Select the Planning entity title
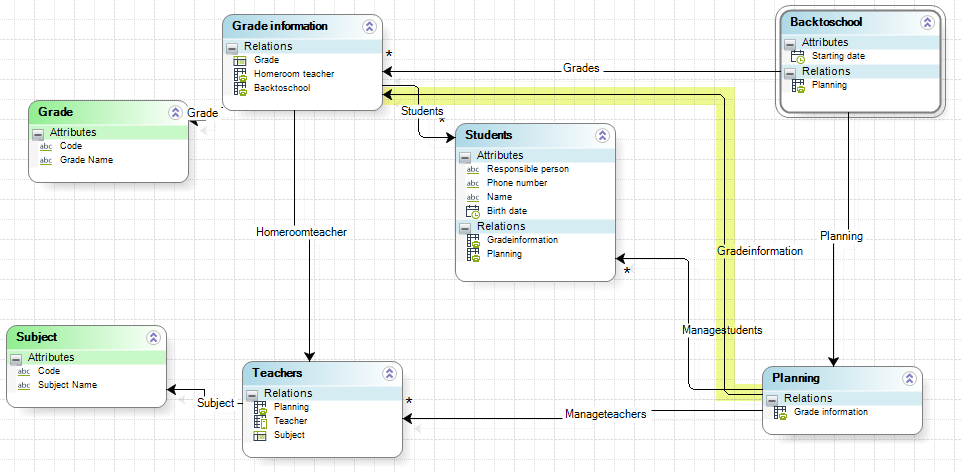The height and width of the screenshot is (472, 961). click(796, 378)
